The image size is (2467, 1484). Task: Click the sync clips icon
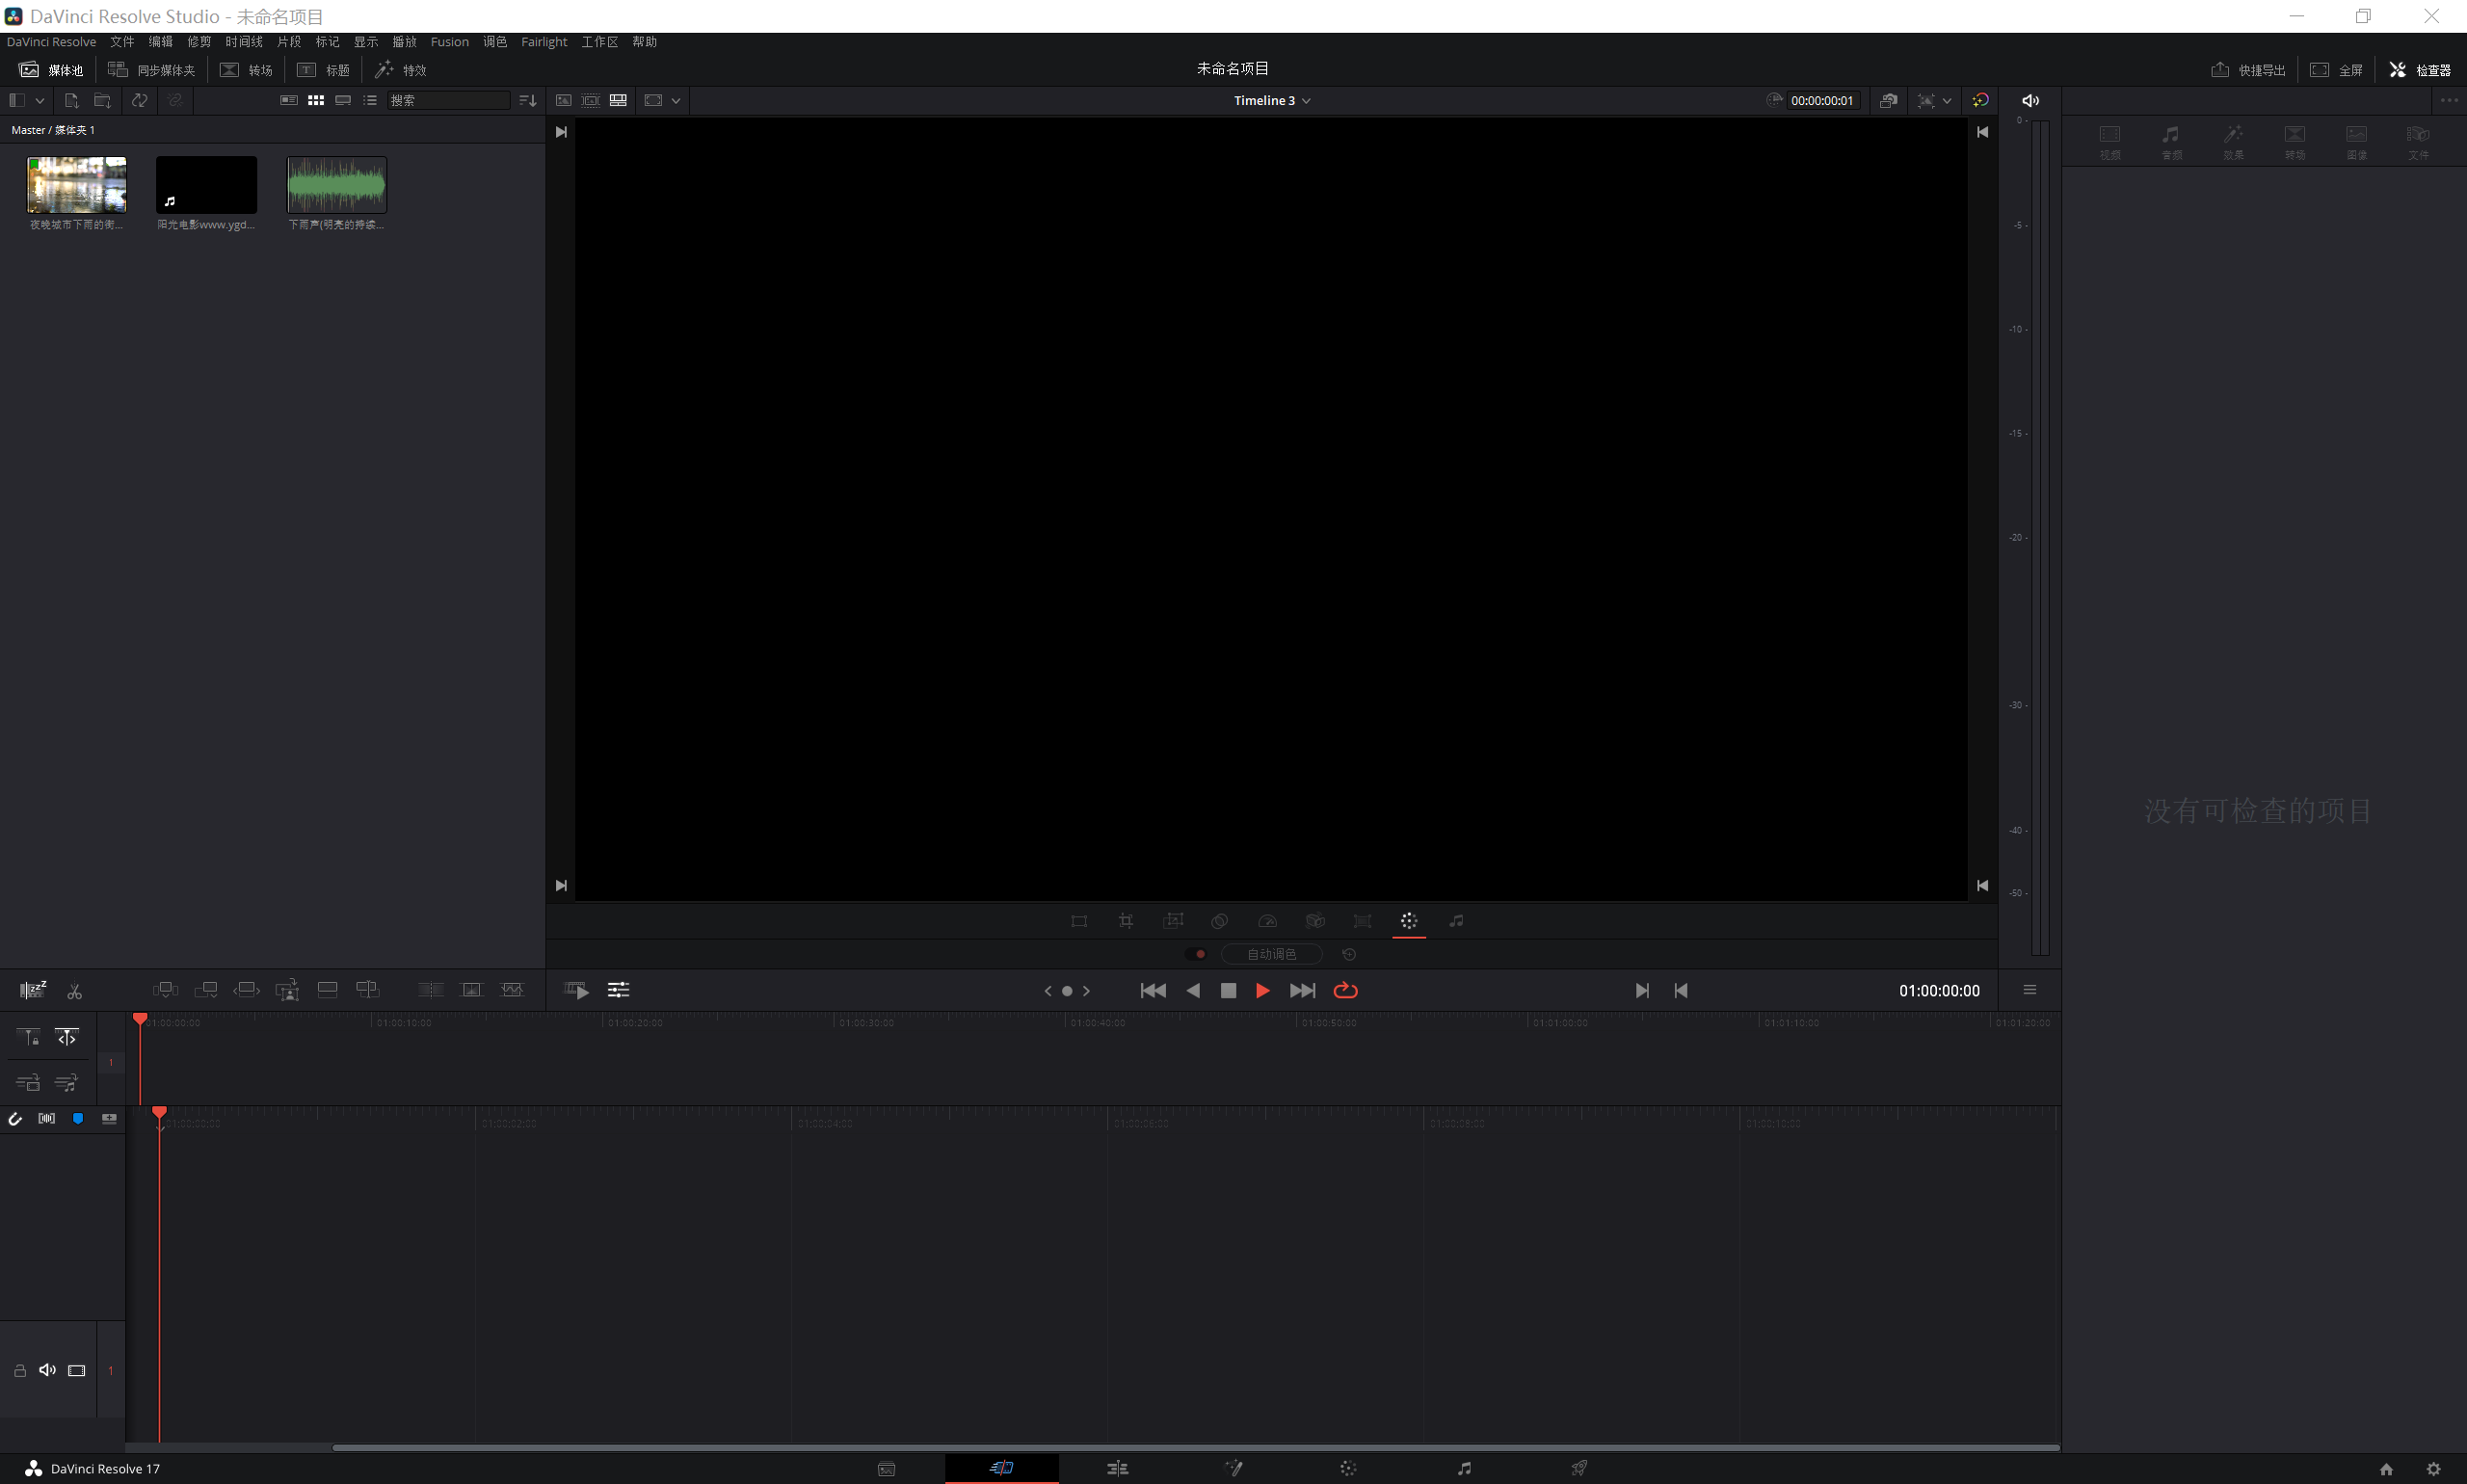(x=140, y=100)
